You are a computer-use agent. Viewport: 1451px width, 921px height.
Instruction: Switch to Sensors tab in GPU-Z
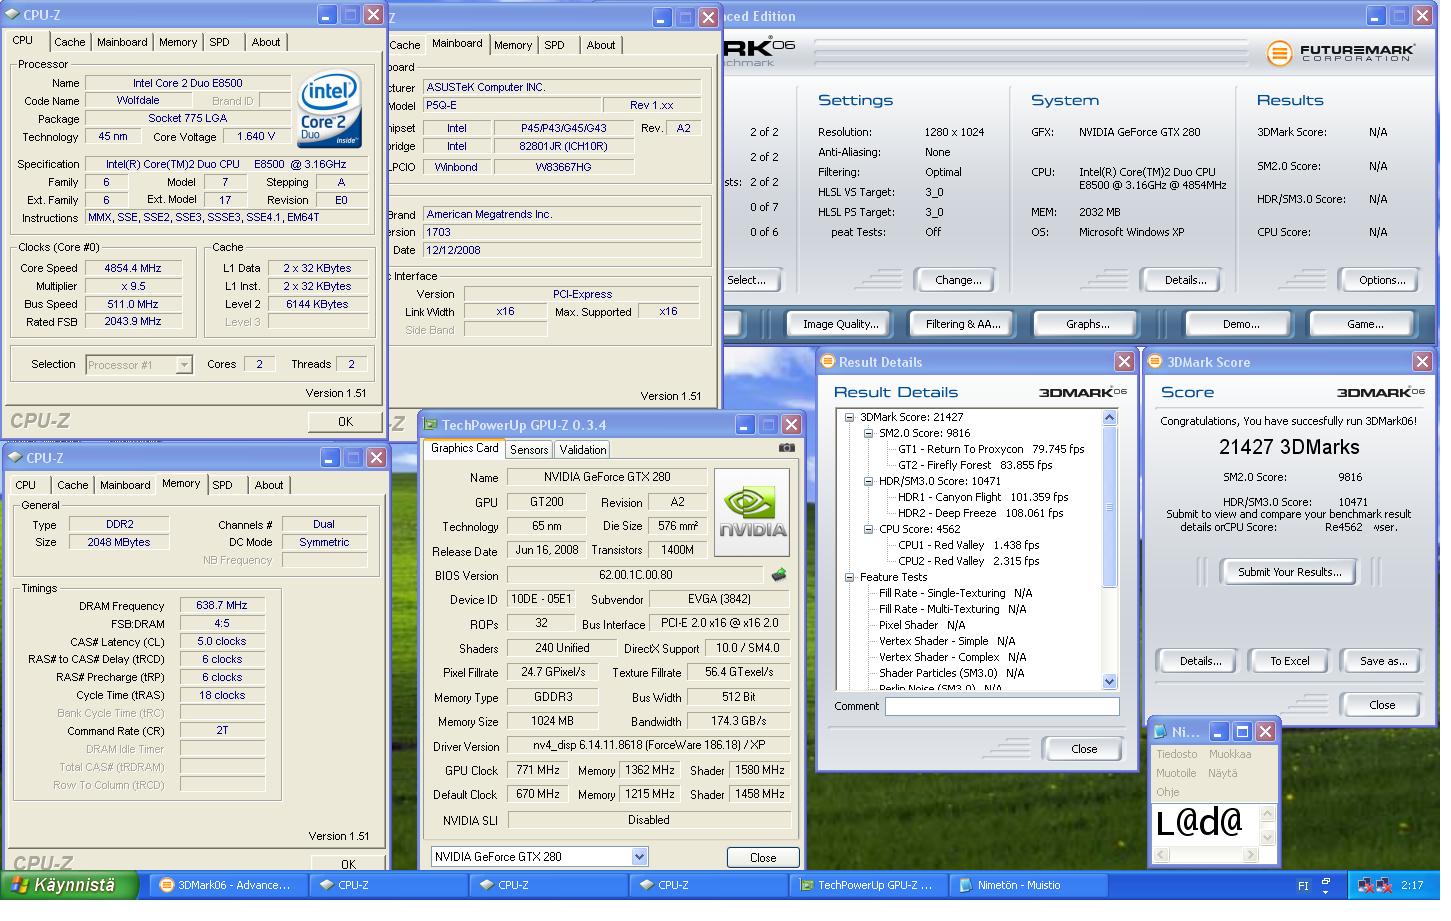[529, 450]
